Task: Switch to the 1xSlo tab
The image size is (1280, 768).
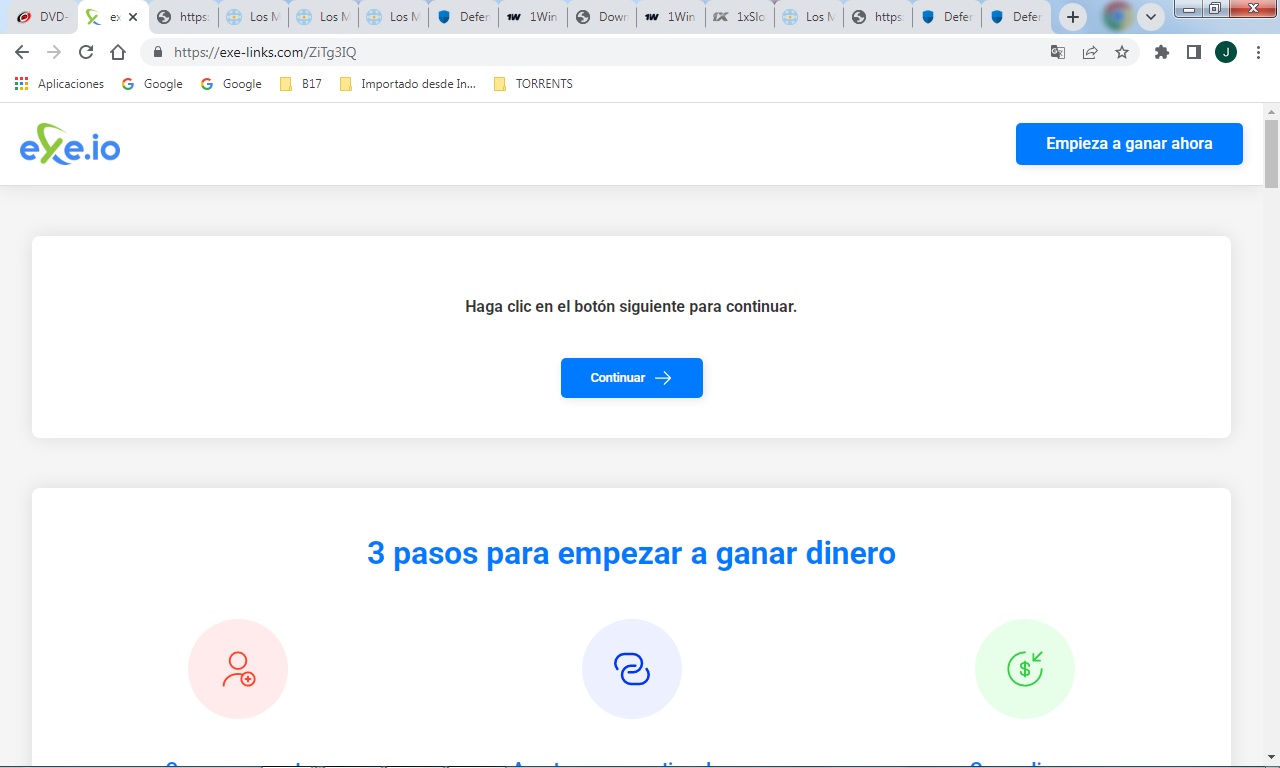Action: (x=741, y=17)
